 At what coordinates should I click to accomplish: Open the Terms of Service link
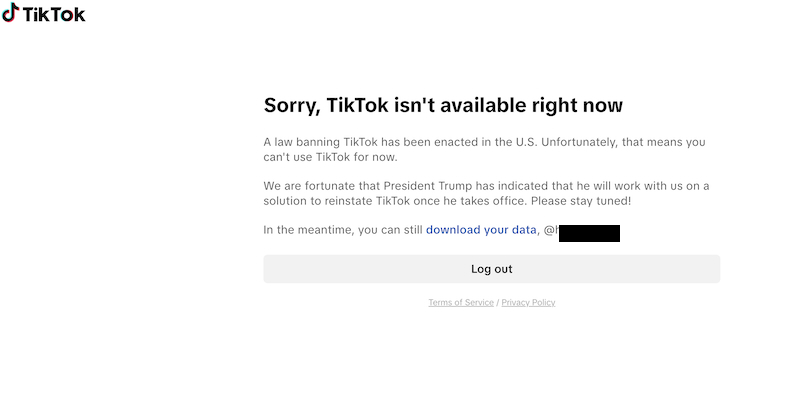click(461, 302)
